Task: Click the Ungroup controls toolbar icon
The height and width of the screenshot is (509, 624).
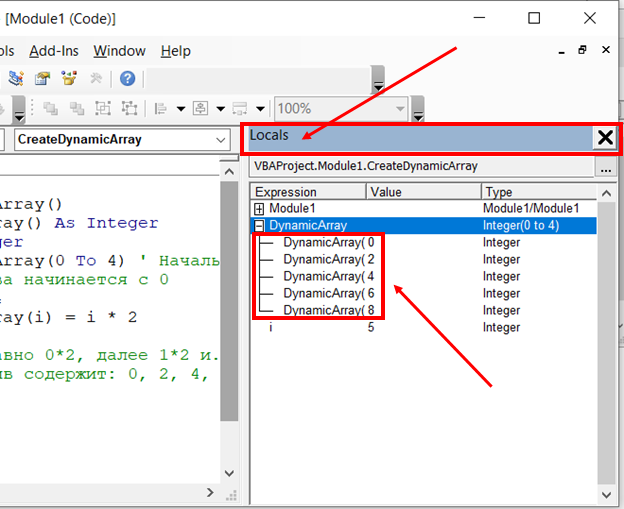Action: [x=129, y=108]
